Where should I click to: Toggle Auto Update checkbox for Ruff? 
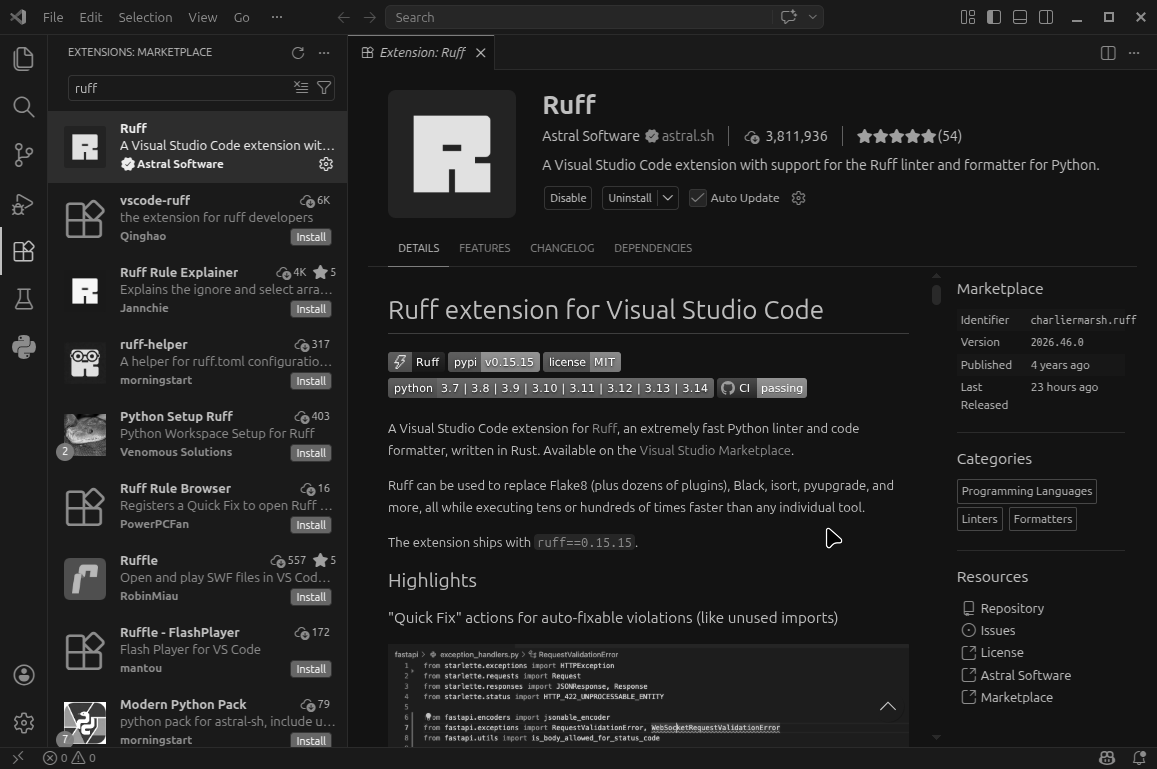[x=697, y=198]
